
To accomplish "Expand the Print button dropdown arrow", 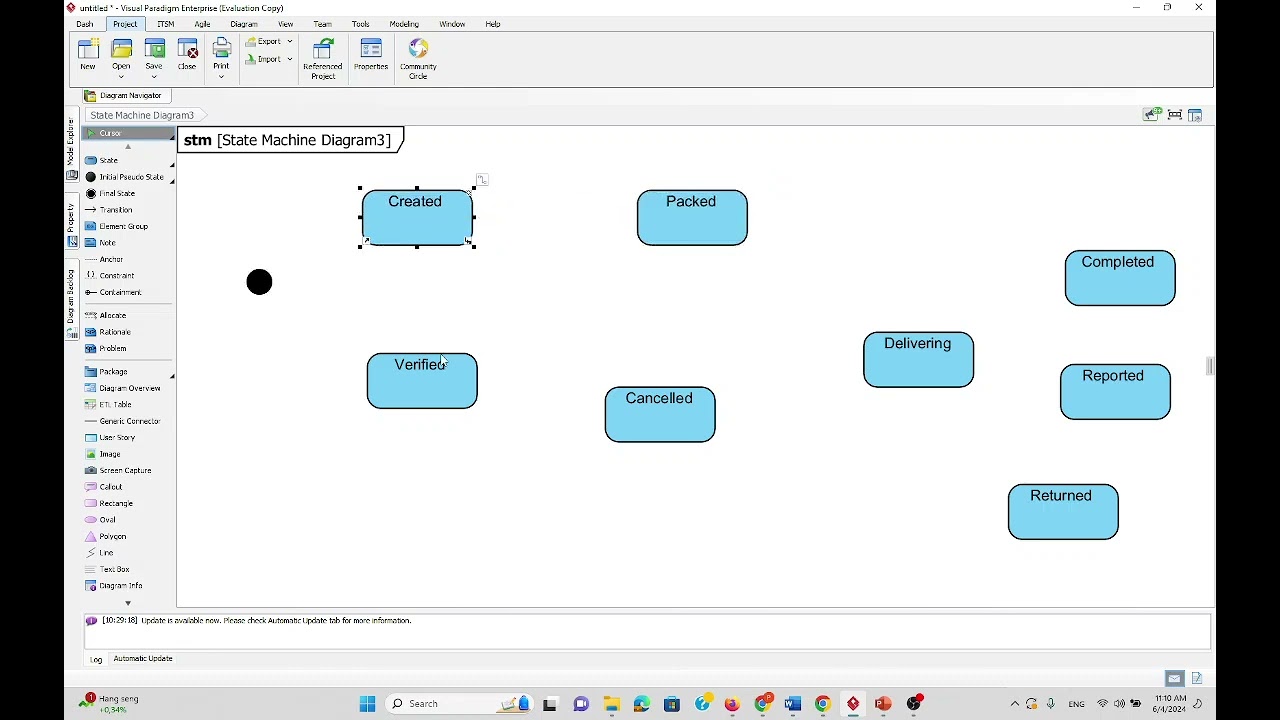I will (x=221, y=76).
